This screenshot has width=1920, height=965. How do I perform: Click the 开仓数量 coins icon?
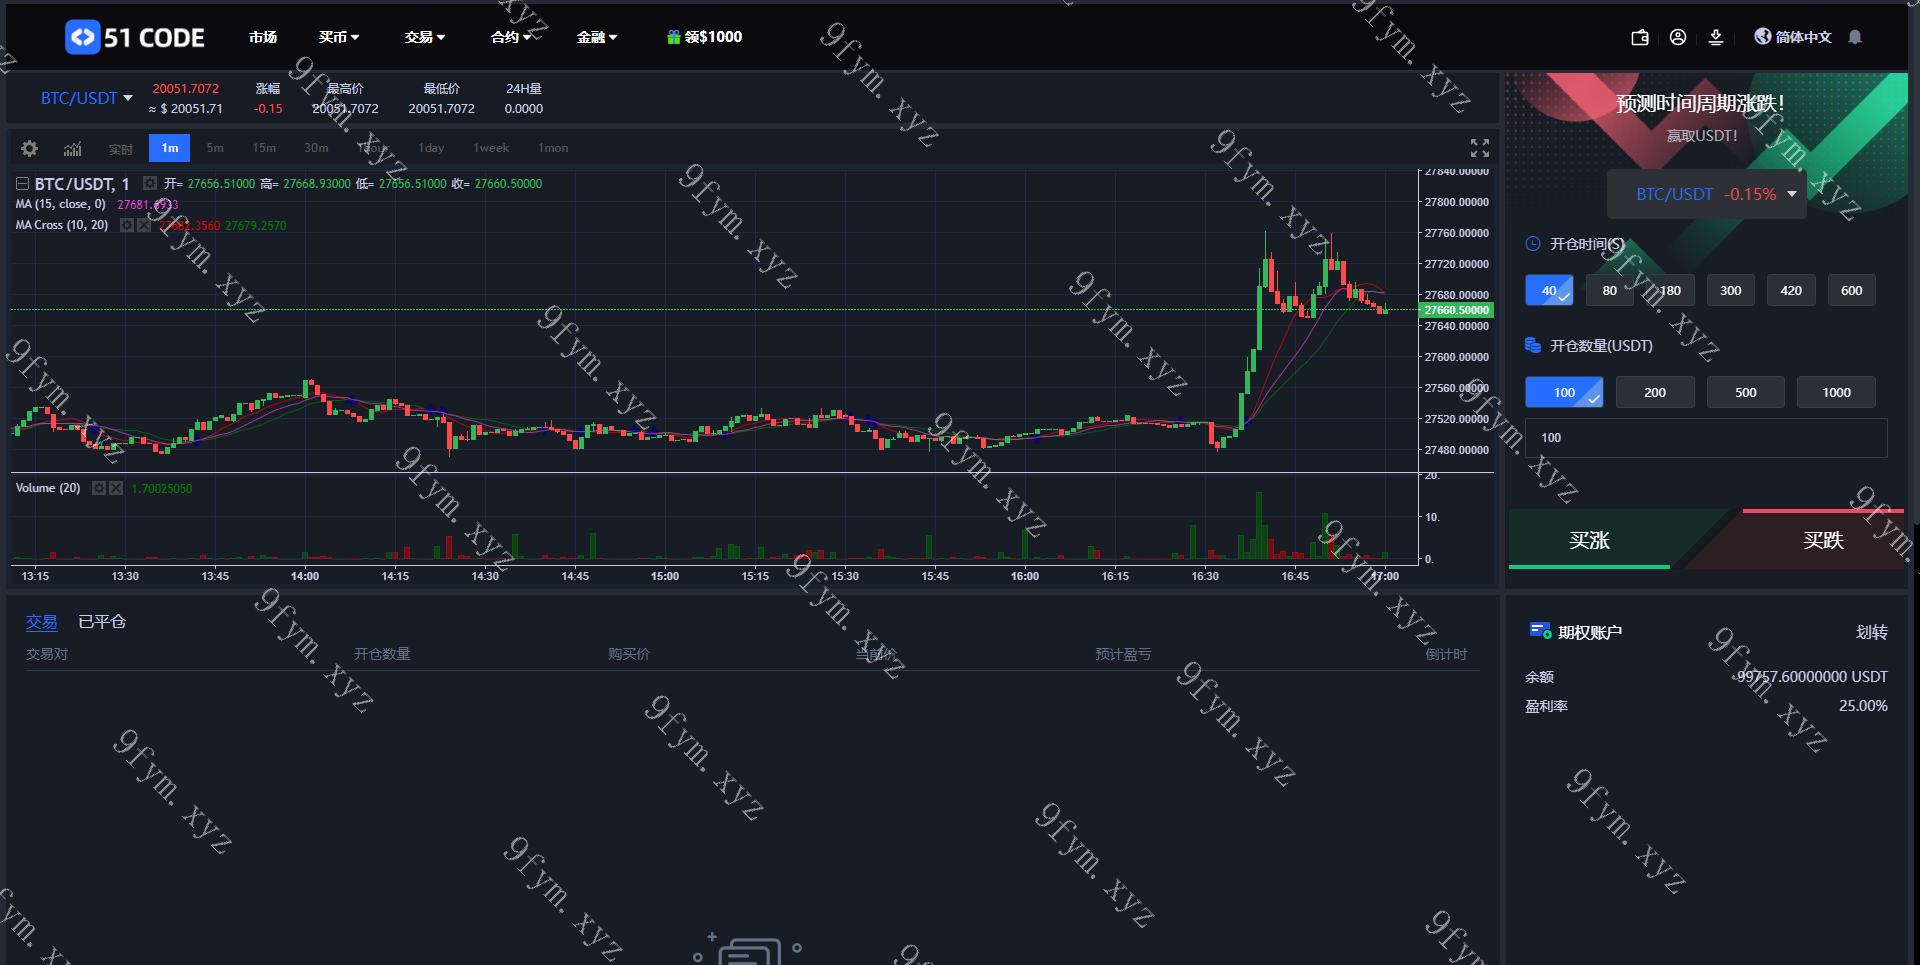point(1533,345)
